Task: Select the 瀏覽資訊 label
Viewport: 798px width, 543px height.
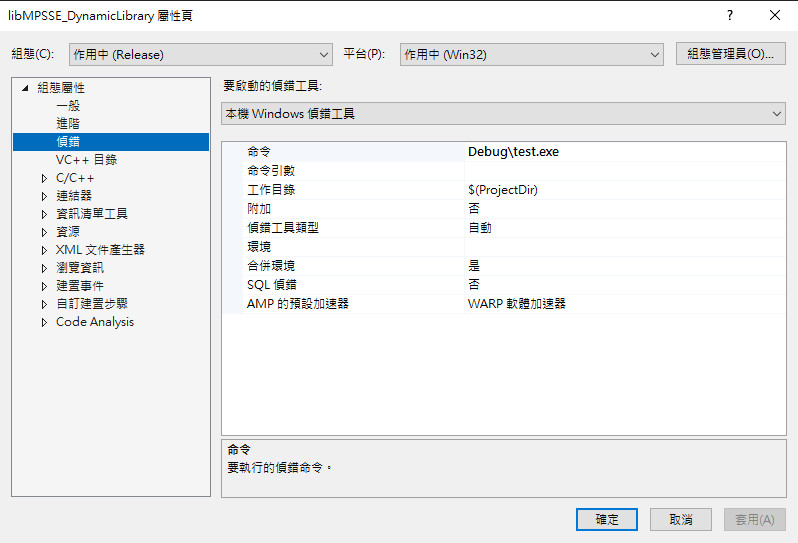Action: pos(80,268)
